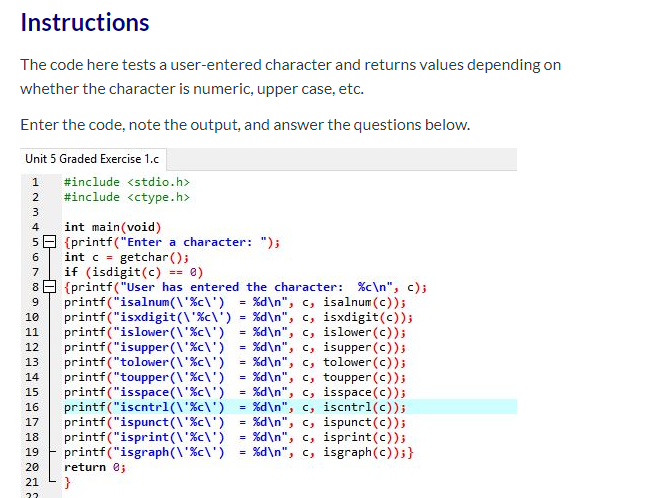Click the #include <stdio.h> line
The width and height of the screenshot is (658, 498).
coord(127,182)
